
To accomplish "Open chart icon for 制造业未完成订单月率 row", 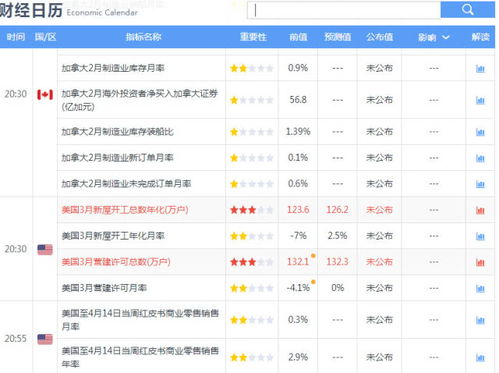I will click(480, 184).
